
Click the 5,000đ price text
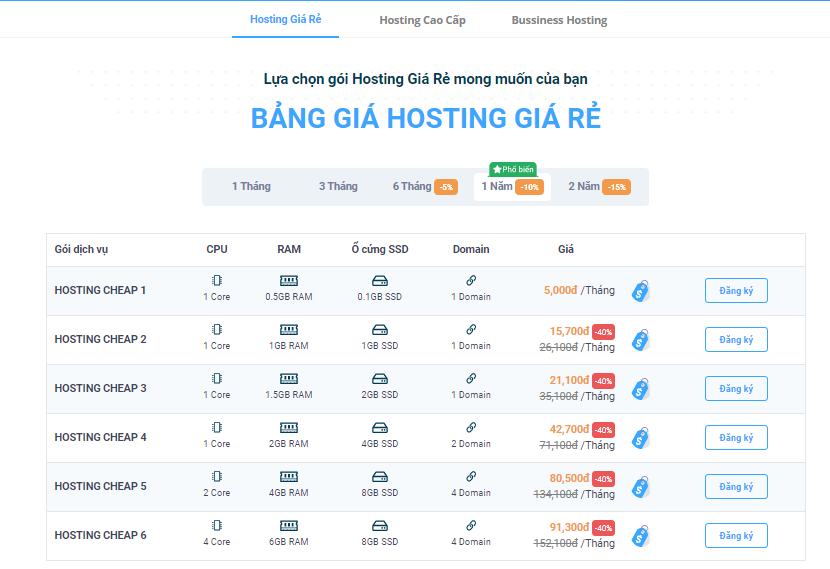click(x=560, y=290)
